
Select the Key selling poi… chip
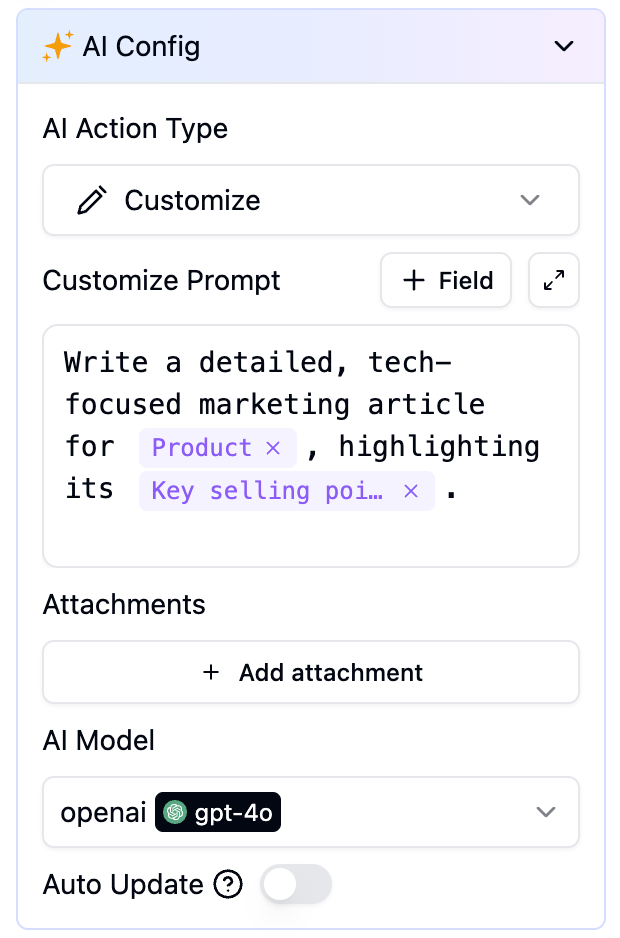coord(267,491)
